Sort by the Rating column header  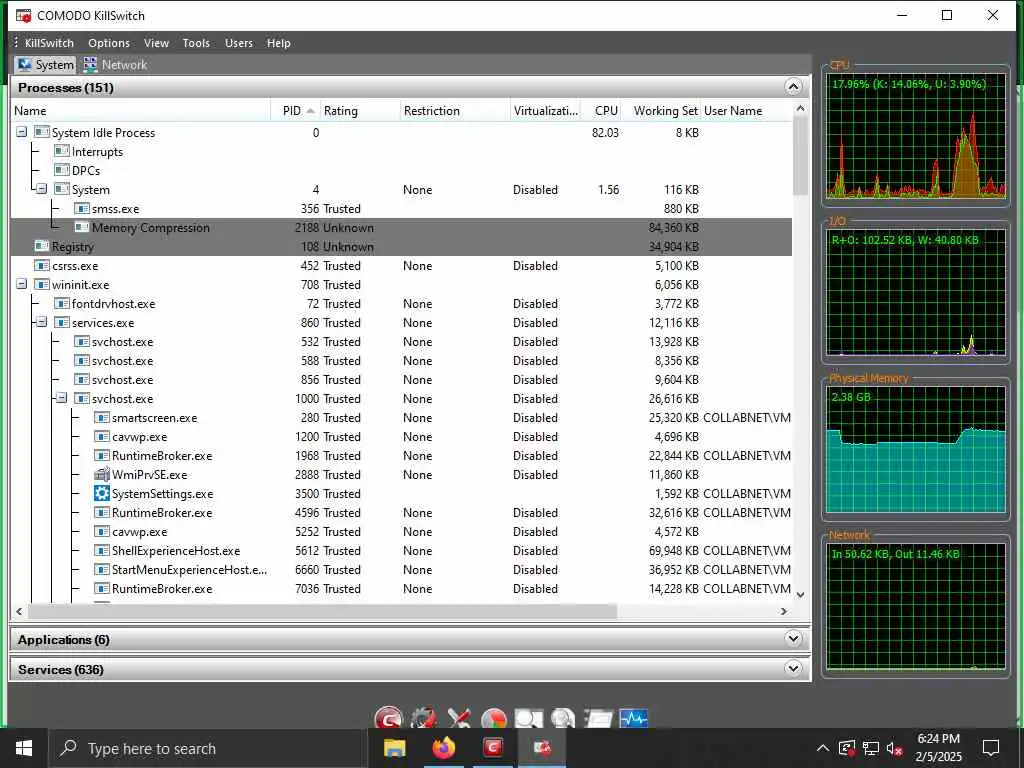(360, 111)
